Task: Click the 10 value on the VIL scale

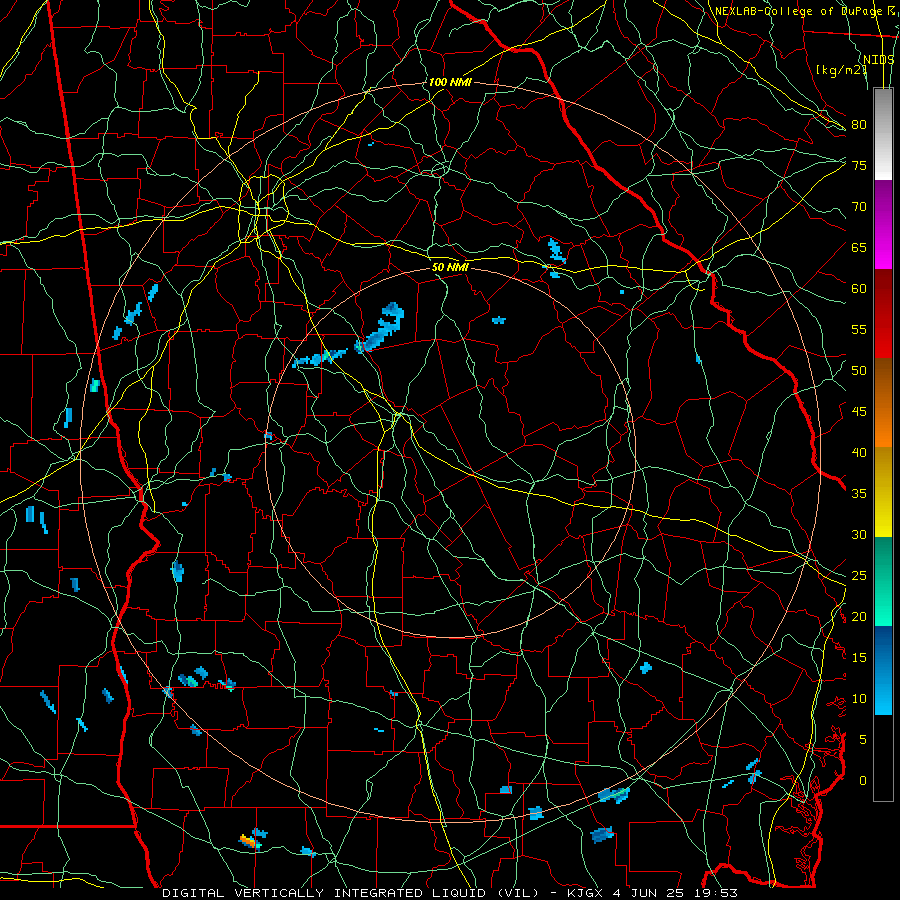Action: [859, 699]
